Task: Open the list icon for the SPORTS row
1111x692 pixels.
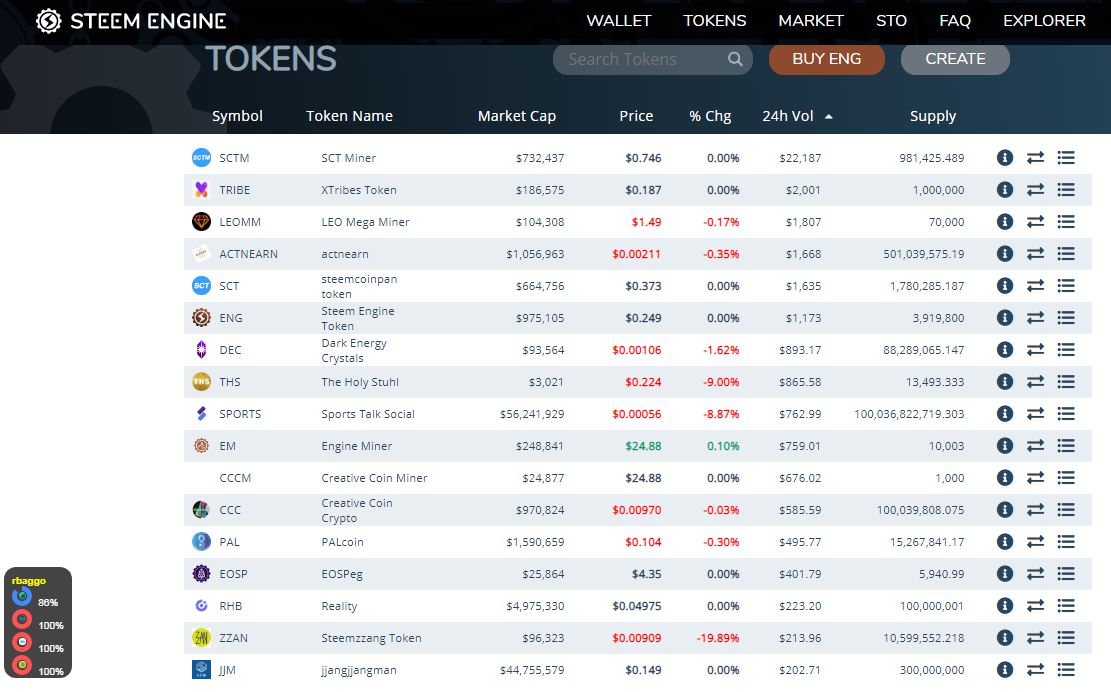Action: click(1066, 414)
